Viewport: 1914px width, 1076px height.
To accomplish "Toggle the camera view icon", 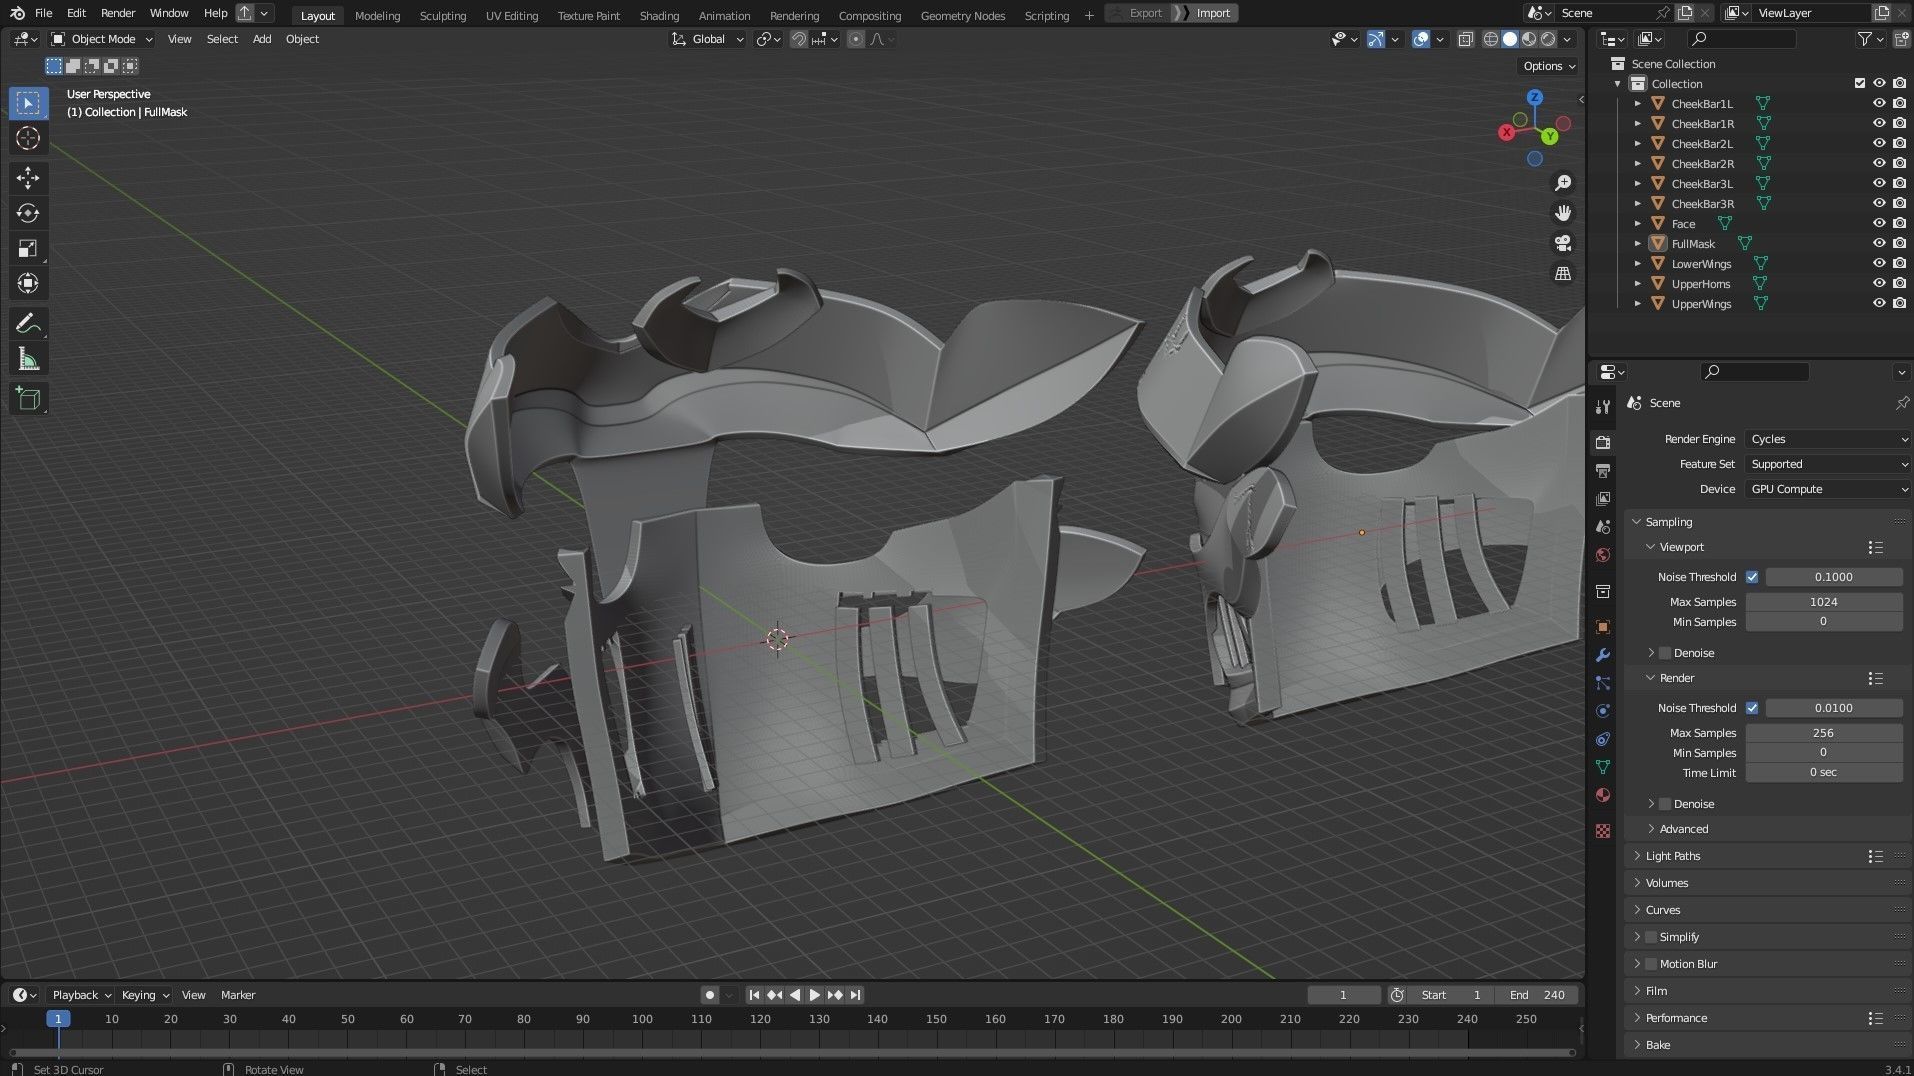I will [1562, 243].
